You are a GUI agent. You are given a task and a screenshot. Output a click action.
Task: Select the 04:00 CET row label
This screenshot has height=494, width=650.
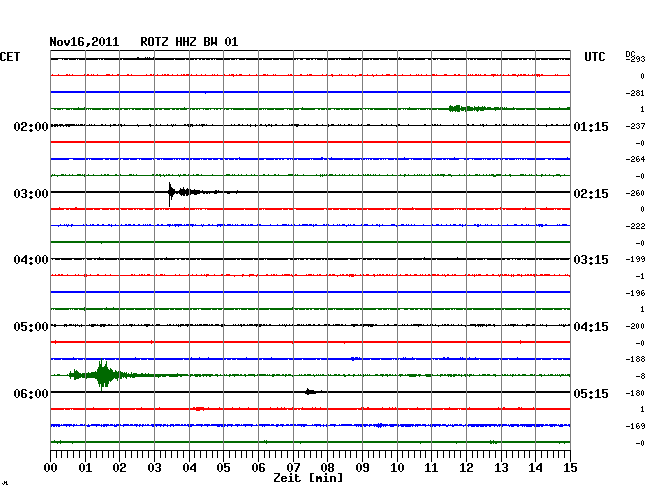(x=31, y=260)
